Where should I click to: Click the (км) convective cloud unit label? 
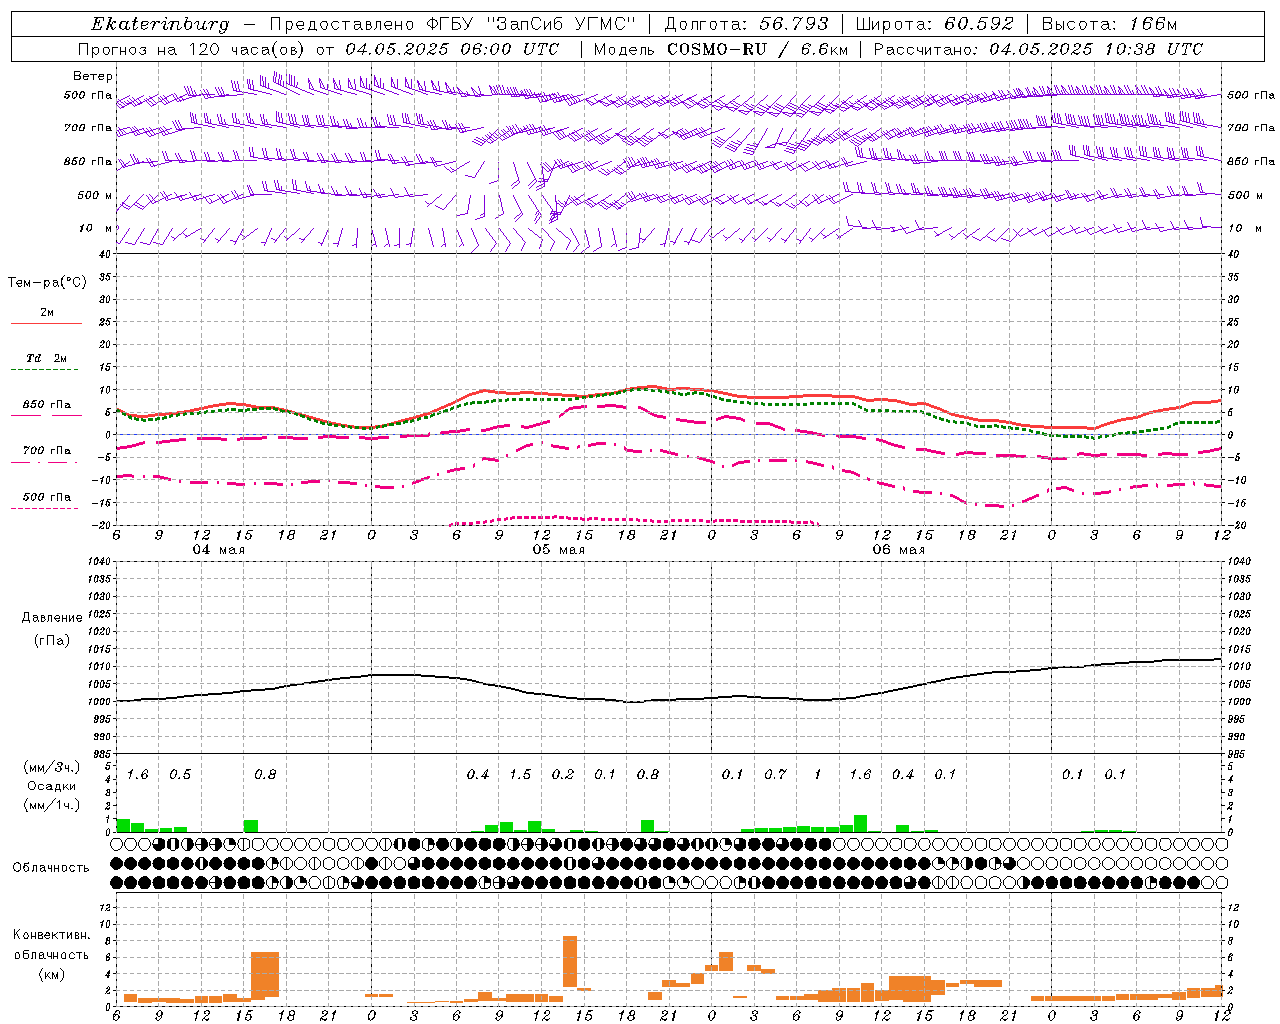[51, 974]
